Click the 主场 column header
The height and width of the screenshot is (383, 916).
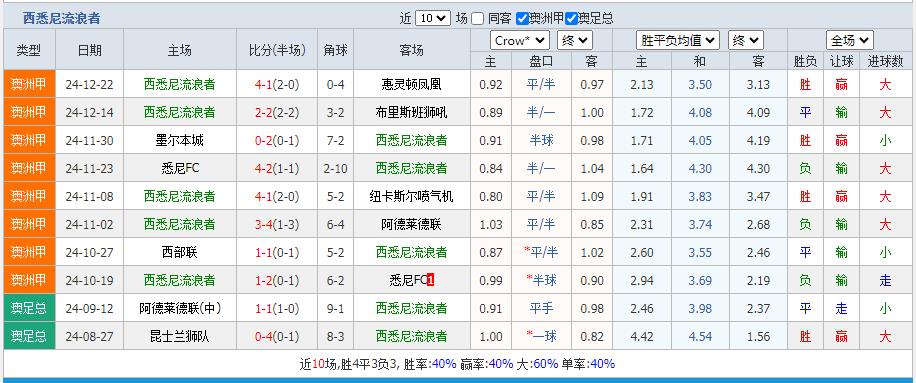pos(179,50)
